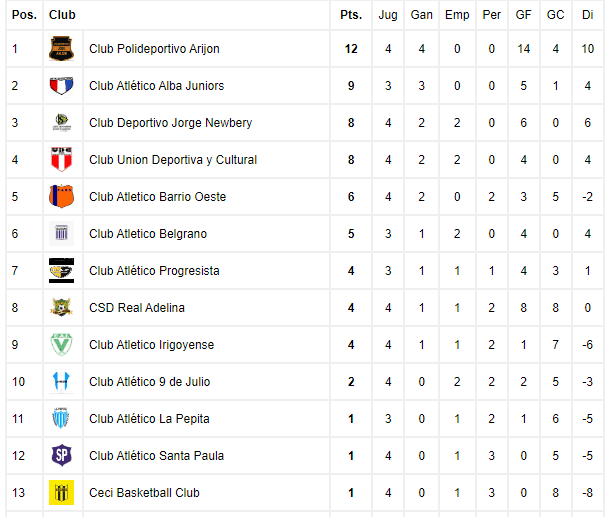
Task: Select the Club Atletico Belgrano name
Action: (x=148, y=234)
